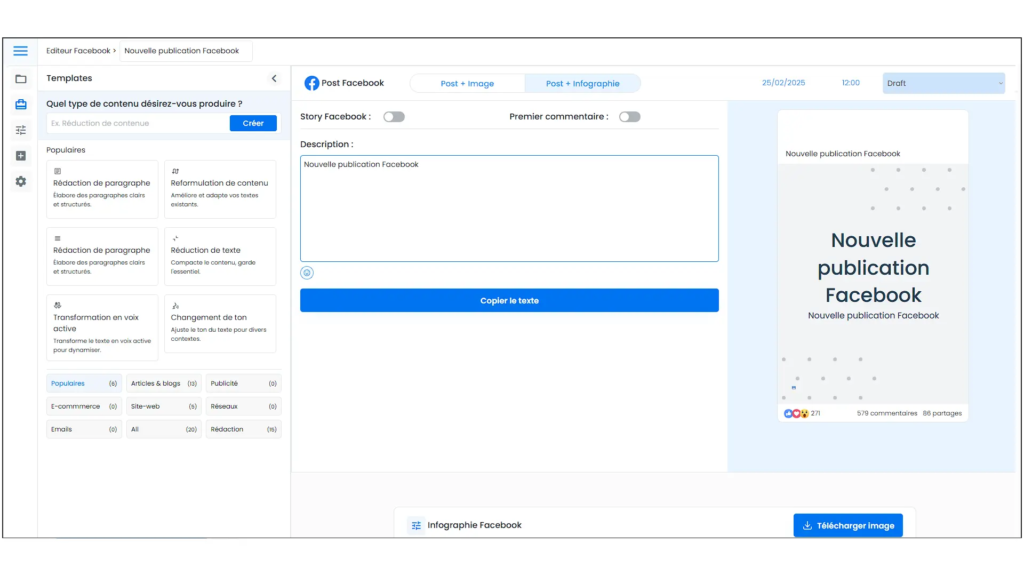Open the Reformulation de contenu template
1024x576 pixels.
click(x=220, y=189)
